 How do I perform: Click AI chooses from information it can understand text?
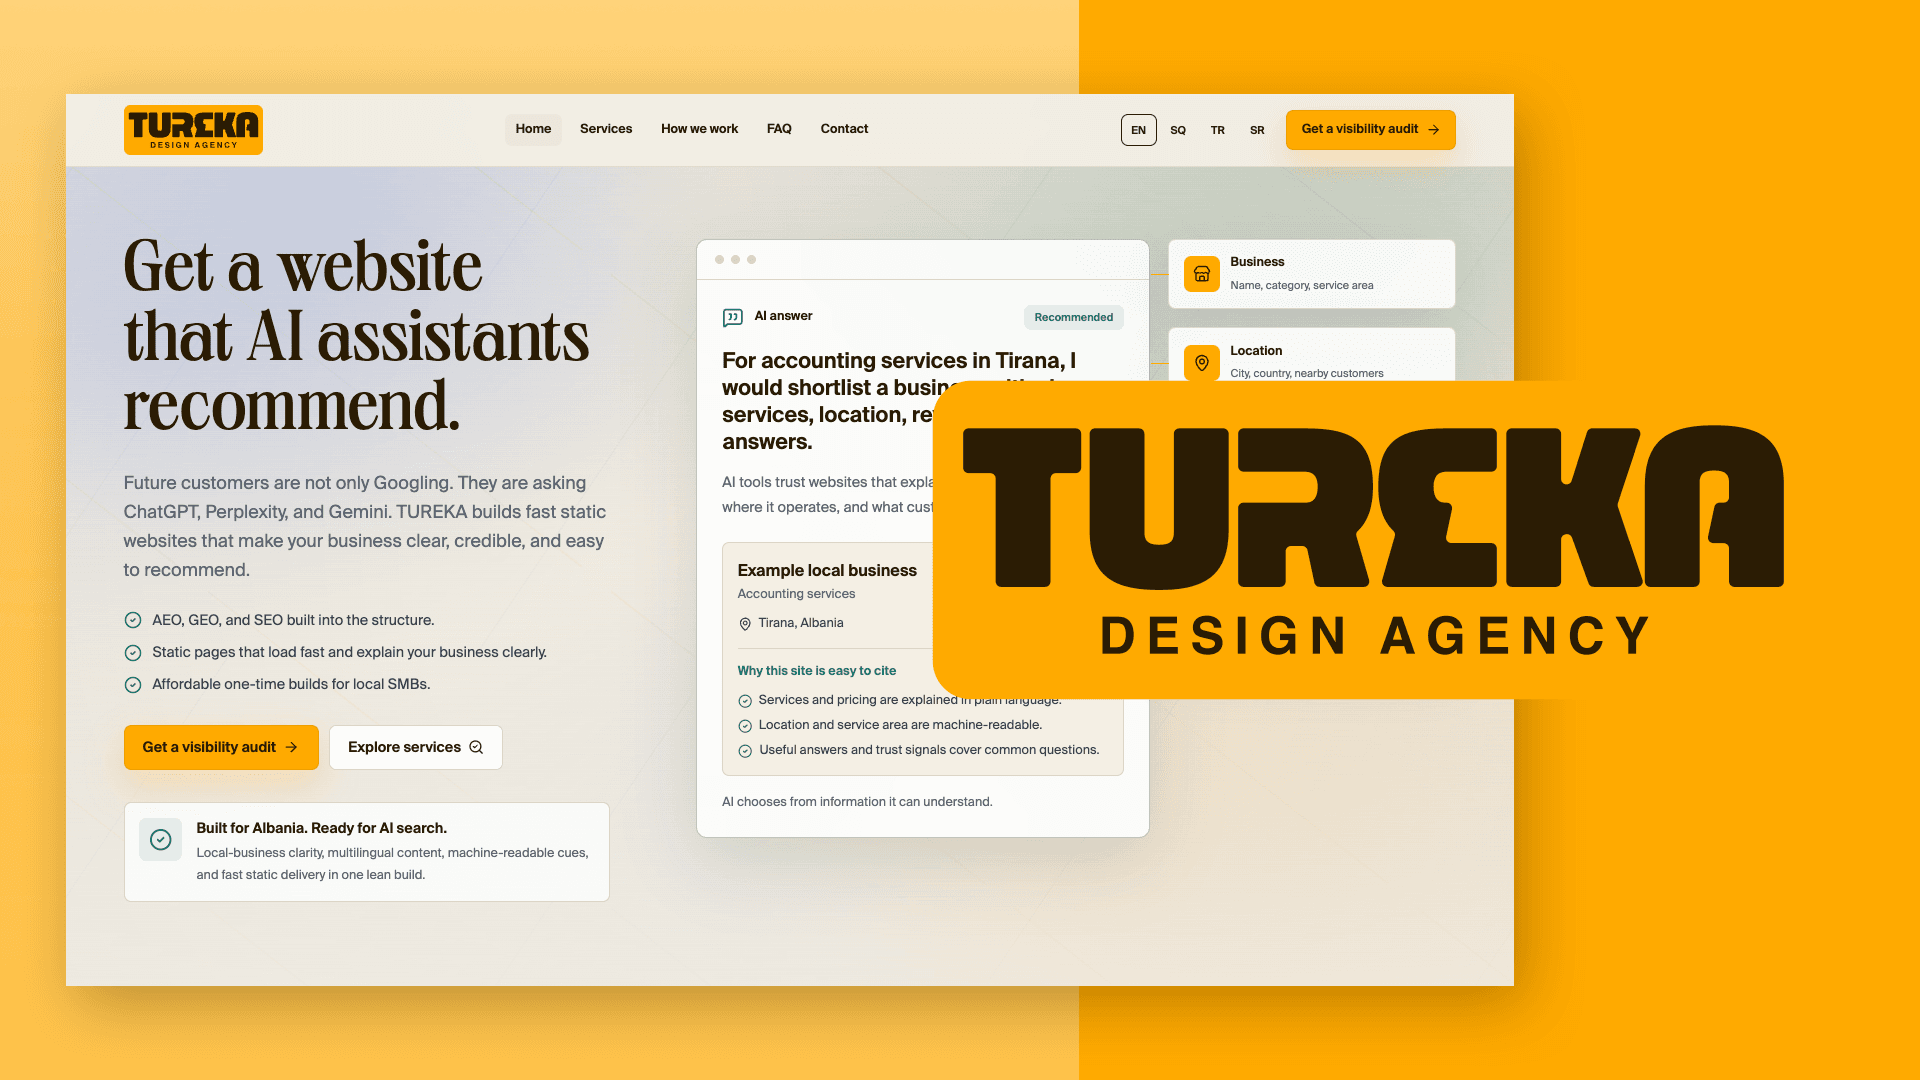pos(857,802)
